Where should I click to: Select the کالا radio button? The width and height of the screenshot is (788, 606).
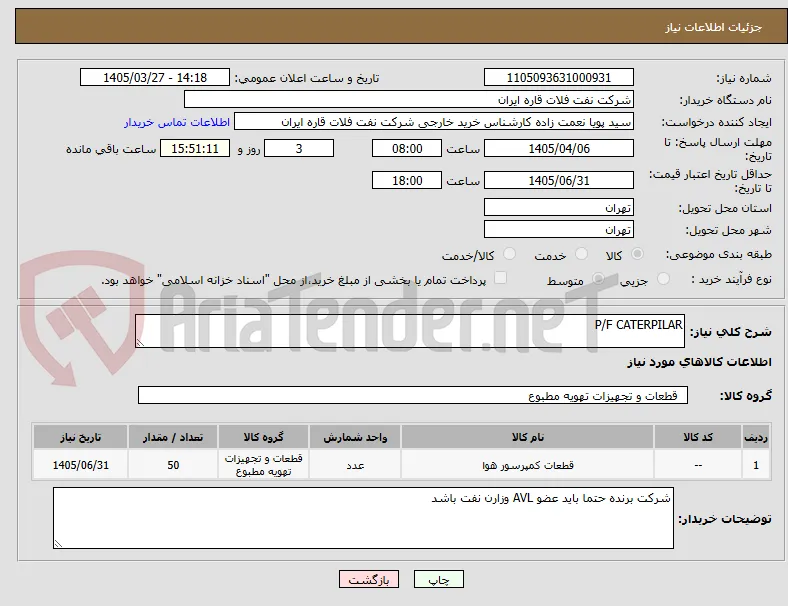pyautogui.click(x=637, y=254)
